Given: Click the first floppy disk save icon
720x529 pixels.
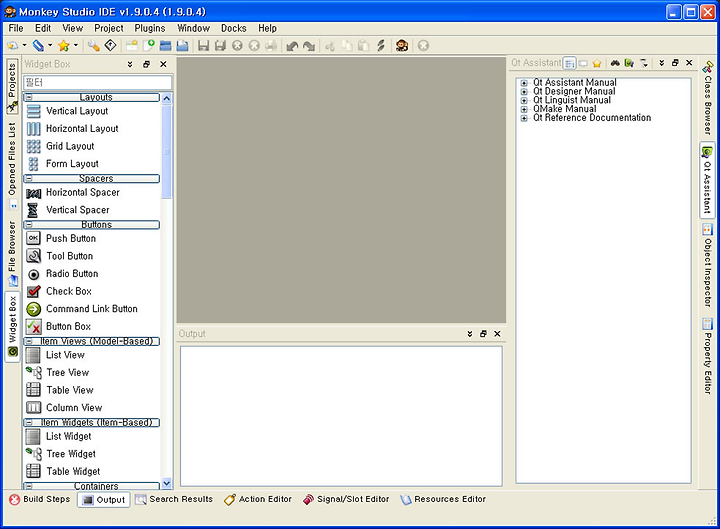Looking at the screenshot, I should pyautogui.click(x=203, y=45).
